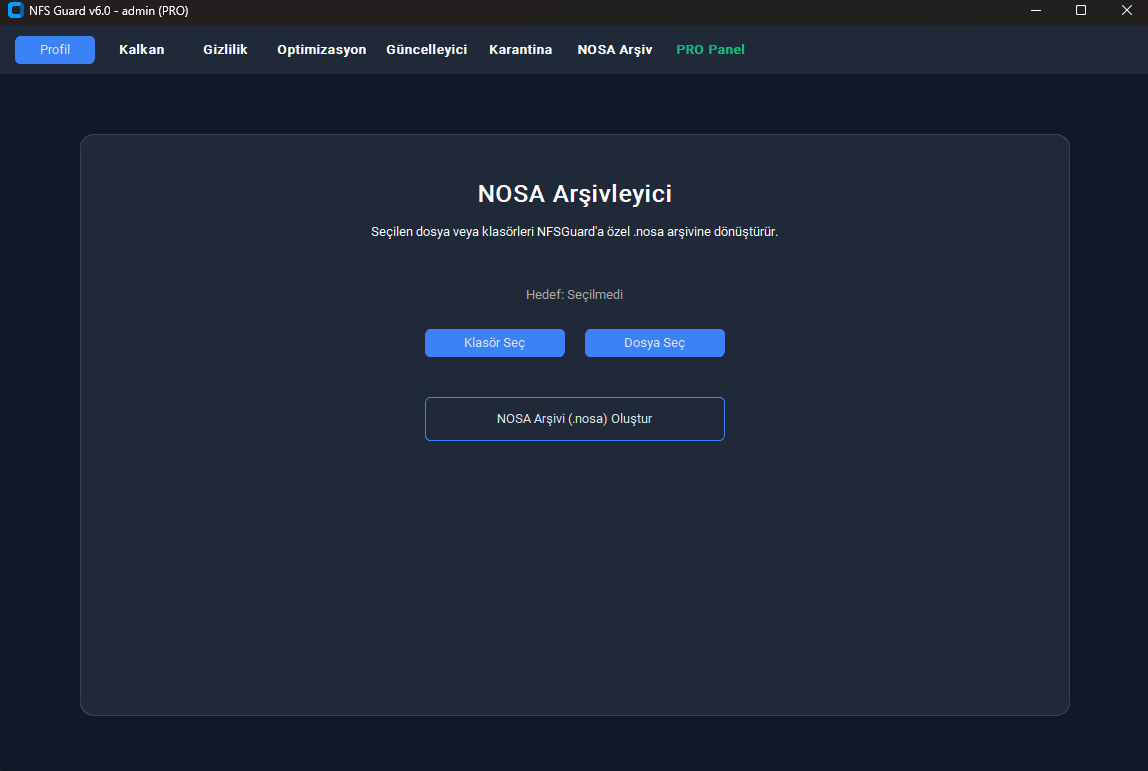Screen dimensions: 1148x771
Task: Minimize the NFS Guard window
Action: pyautogui.click(x=1036, y=11)
